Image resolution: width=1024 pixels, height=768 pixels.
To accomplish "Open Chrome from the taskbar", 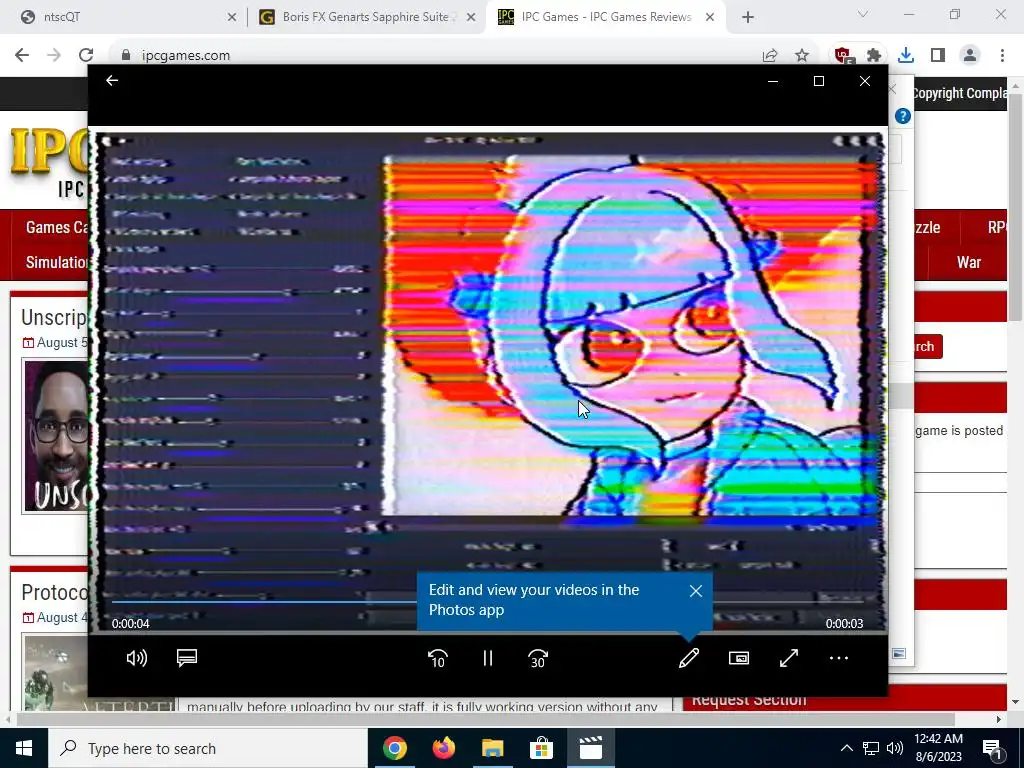I will point(394,748).
